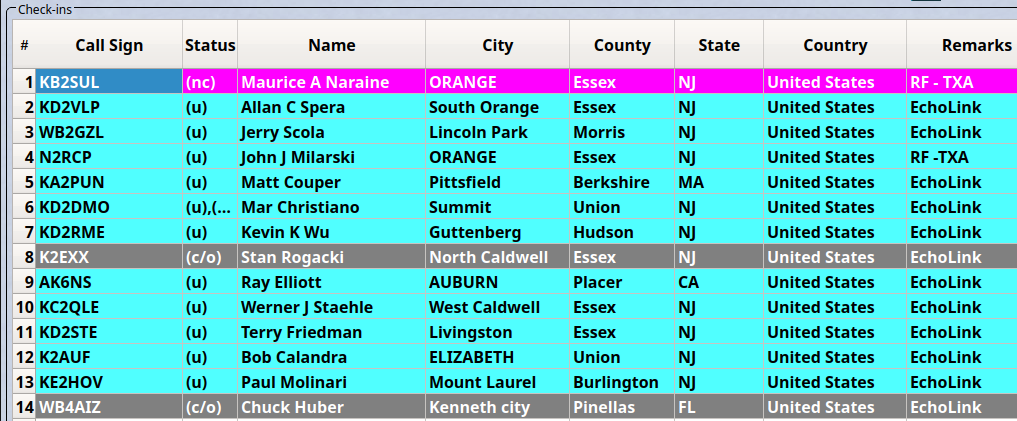The height and width of the screenshot is (421, 1017).
Task: Sort by the County column header
Action: click(621, 45)
